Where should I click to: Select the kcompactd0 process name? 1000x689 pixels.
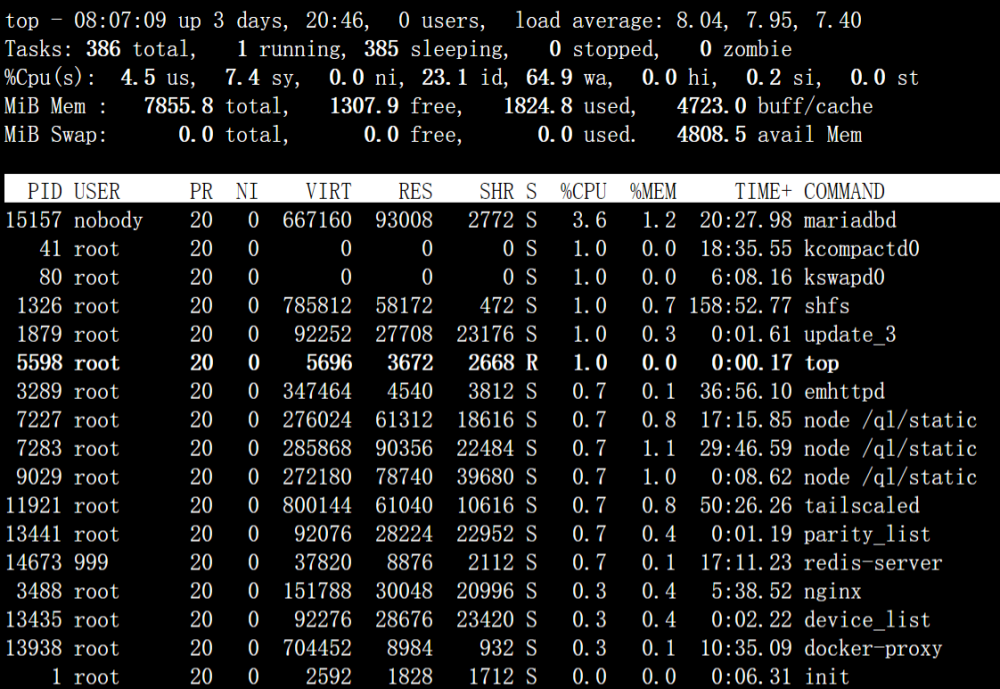pos(862,249)
